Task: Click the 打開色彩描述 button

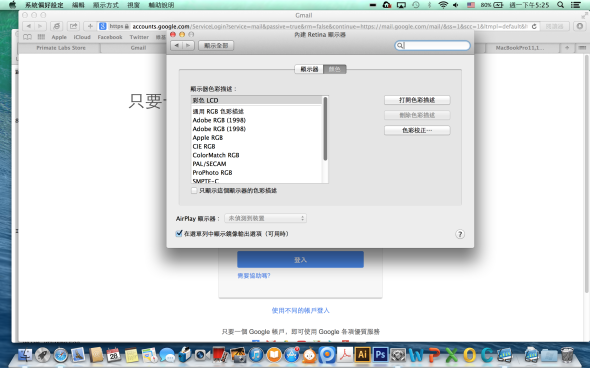Action: 417,100
